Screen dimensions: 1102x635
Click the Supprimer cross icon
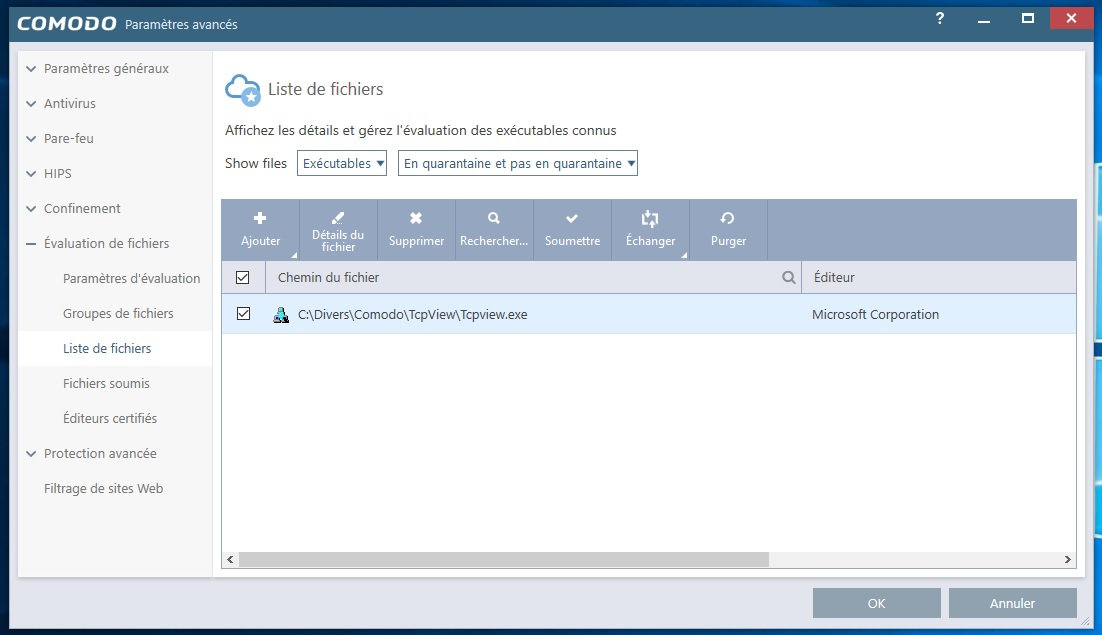pyautogui.click(x=416, y=218)
